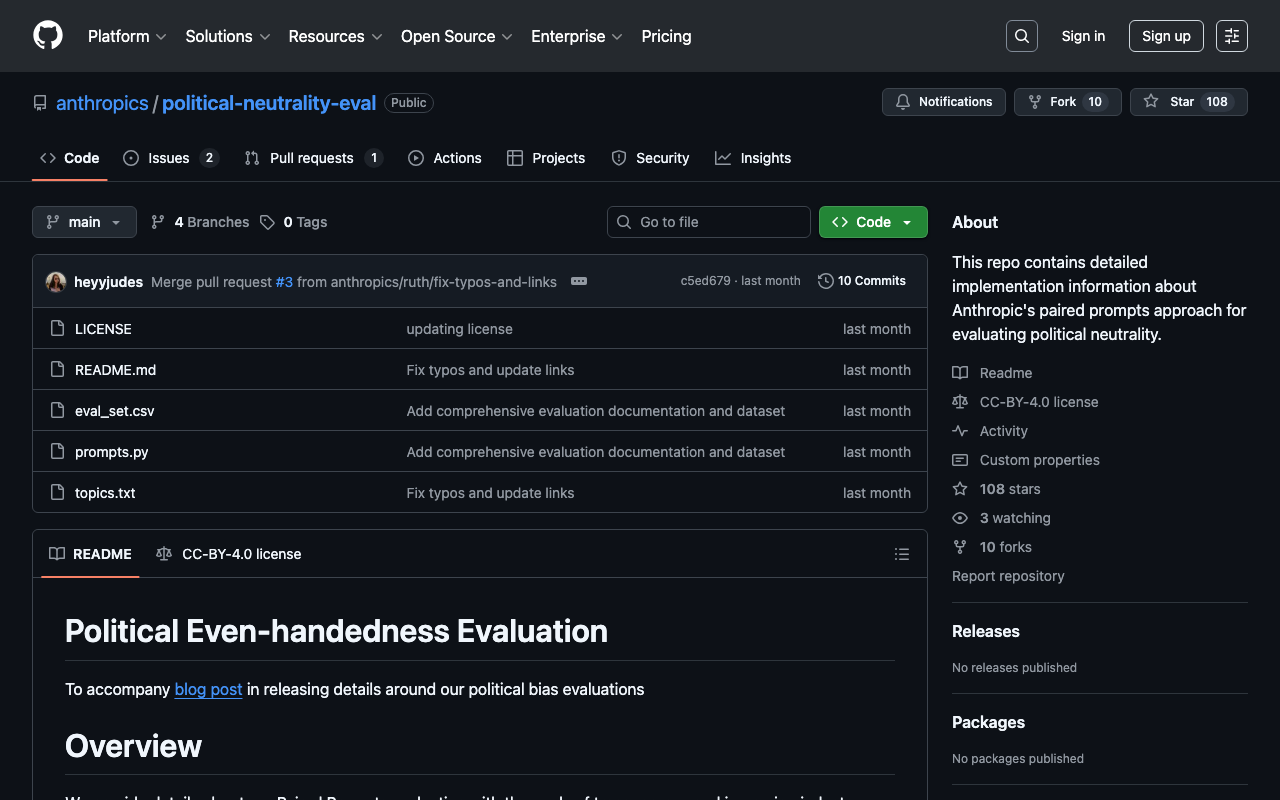This screenshot has width=1280, height=800.
Task: Expand commit message ellipsis icon
Action: pos(579,282)
